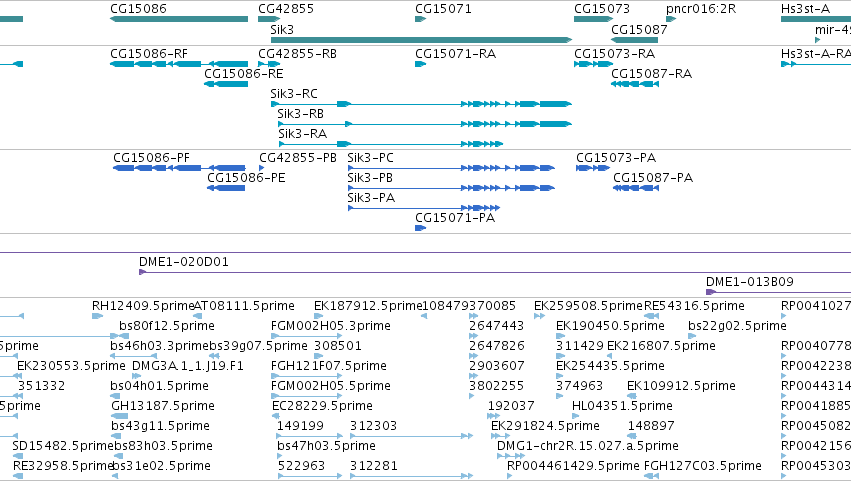Select BAC clone DME1-020D01
The height and width of the screenshot is (481, 851).
[183, 262]
